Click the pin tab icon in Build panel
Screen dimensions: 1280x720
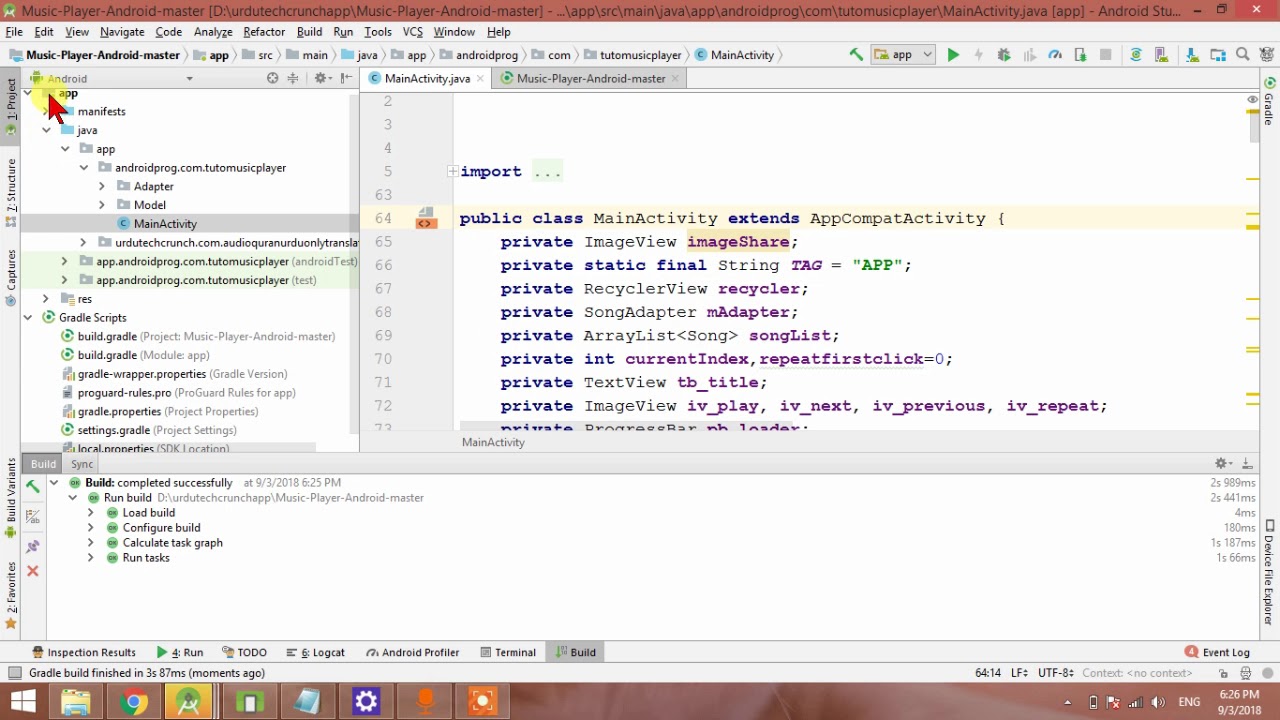(33, 546)
